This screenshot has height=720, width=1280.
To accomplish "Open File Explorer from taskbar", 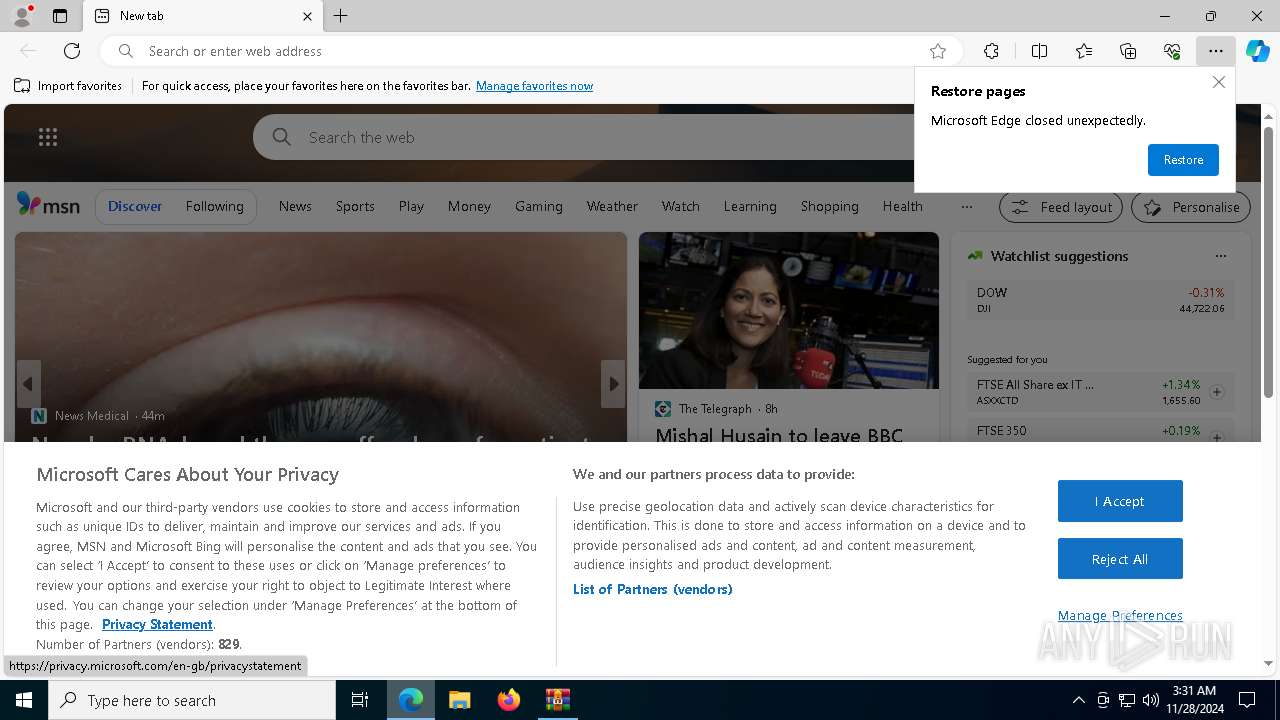I will (x=459, y=700).
